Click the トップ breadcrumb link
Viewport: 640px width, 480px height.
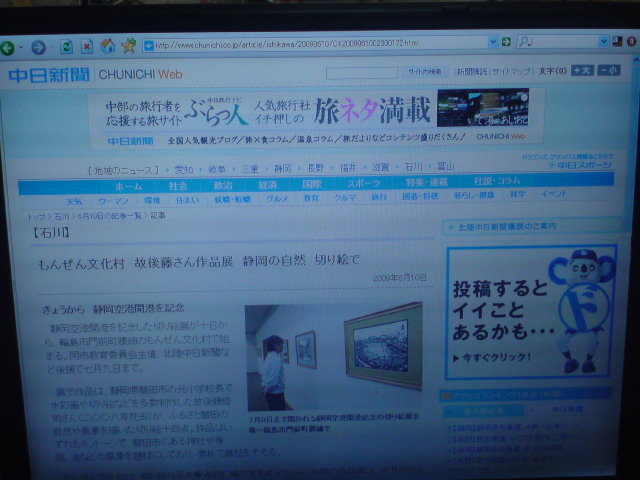36,216
